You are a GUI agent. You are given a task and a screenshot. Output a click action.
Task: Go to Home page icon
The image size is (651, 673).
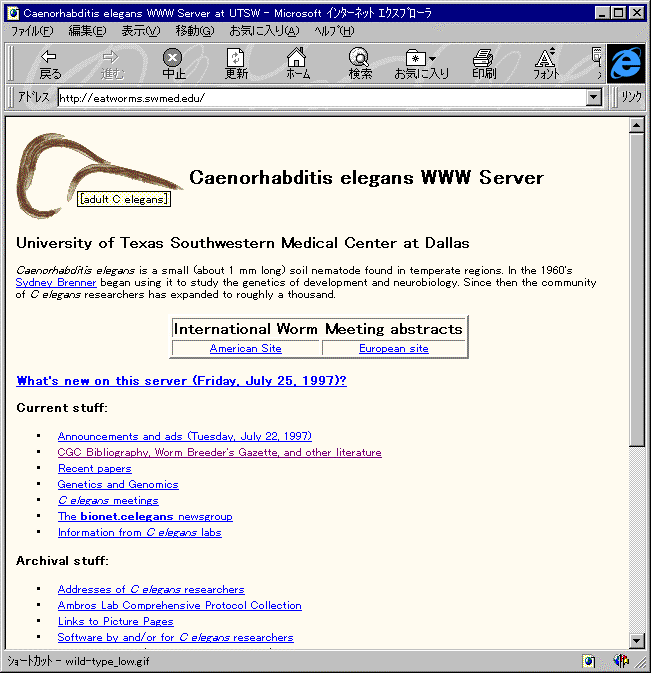297,64
